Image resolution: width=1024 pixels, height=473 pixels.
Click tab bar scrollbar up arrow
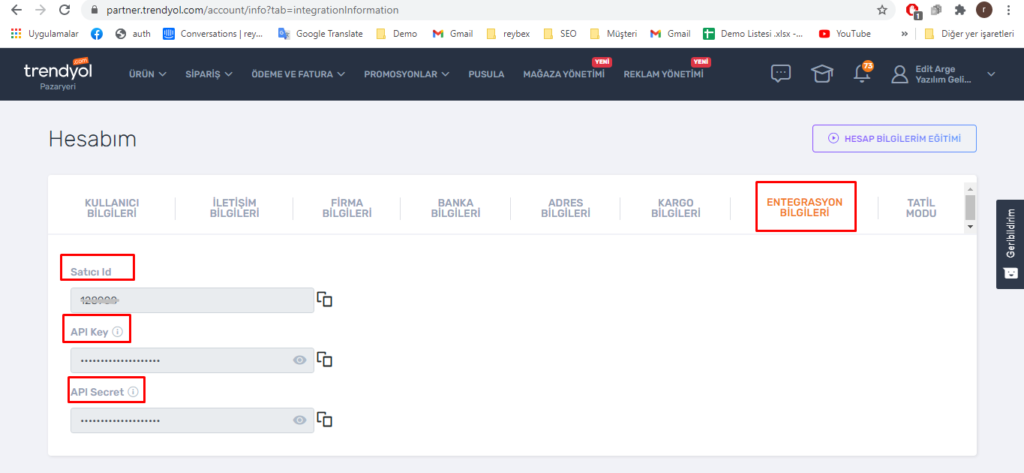pos(970,188)
